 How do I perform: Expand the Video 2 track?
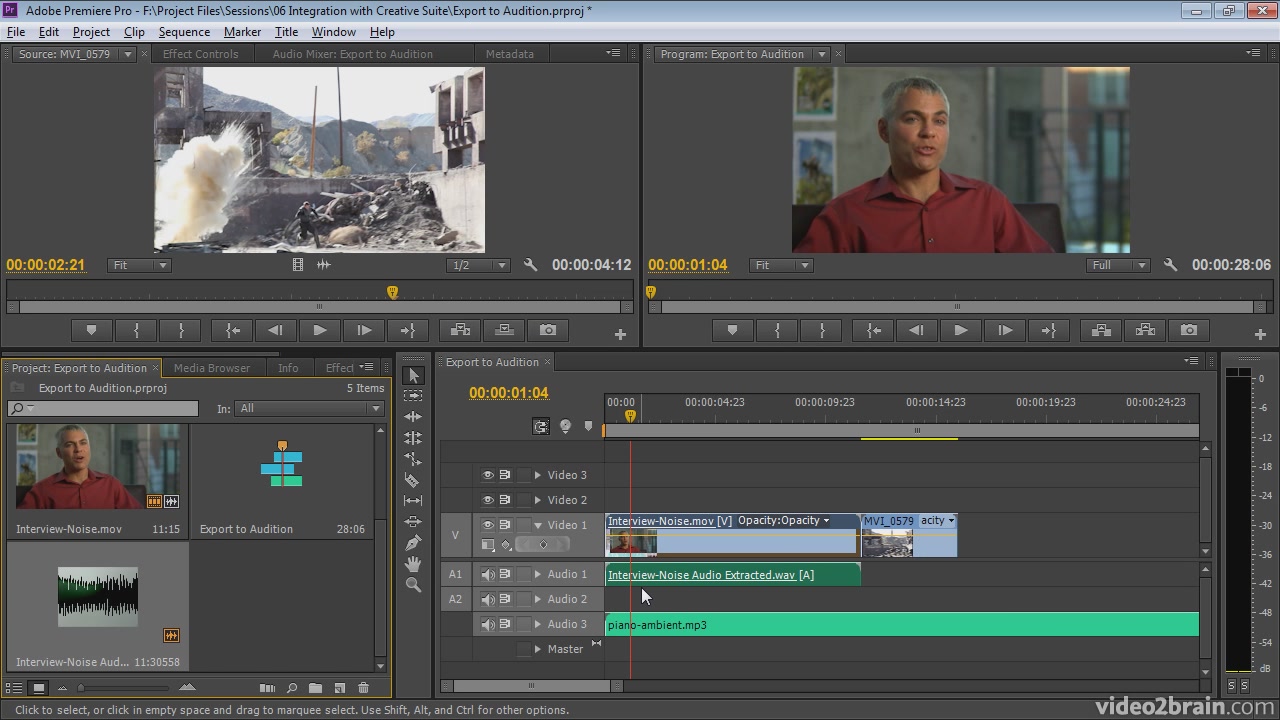pyautogui.click(x=537, y=500)
